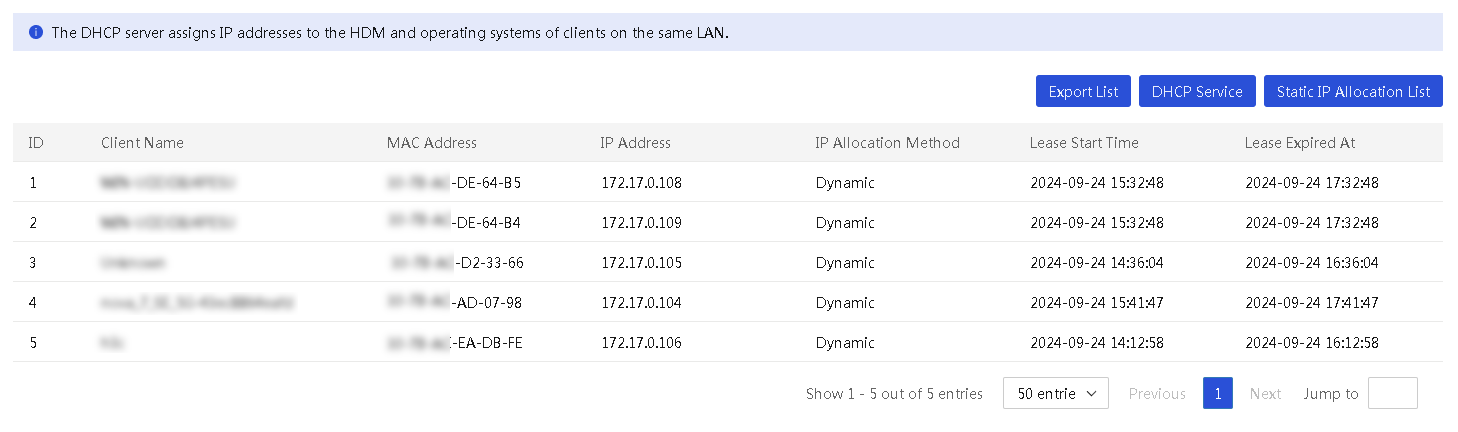
Task: Click Dynamic in row with 172.17.0.106
Action: 845,343
